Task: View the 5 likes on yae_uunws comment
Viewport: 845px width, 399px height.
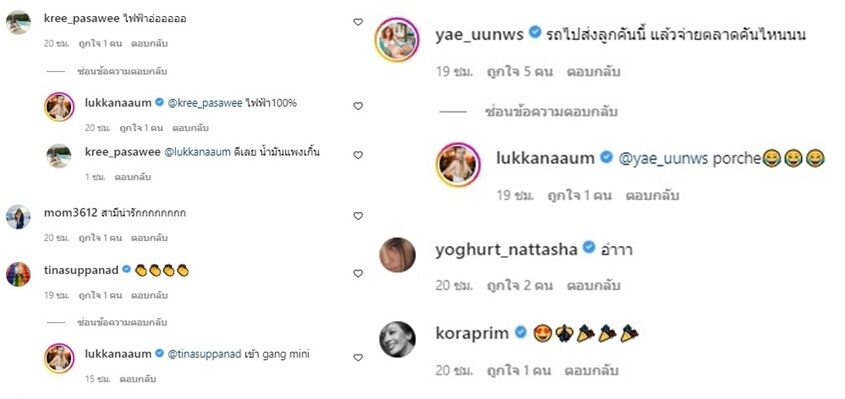Action: click(x=520, y=72)
